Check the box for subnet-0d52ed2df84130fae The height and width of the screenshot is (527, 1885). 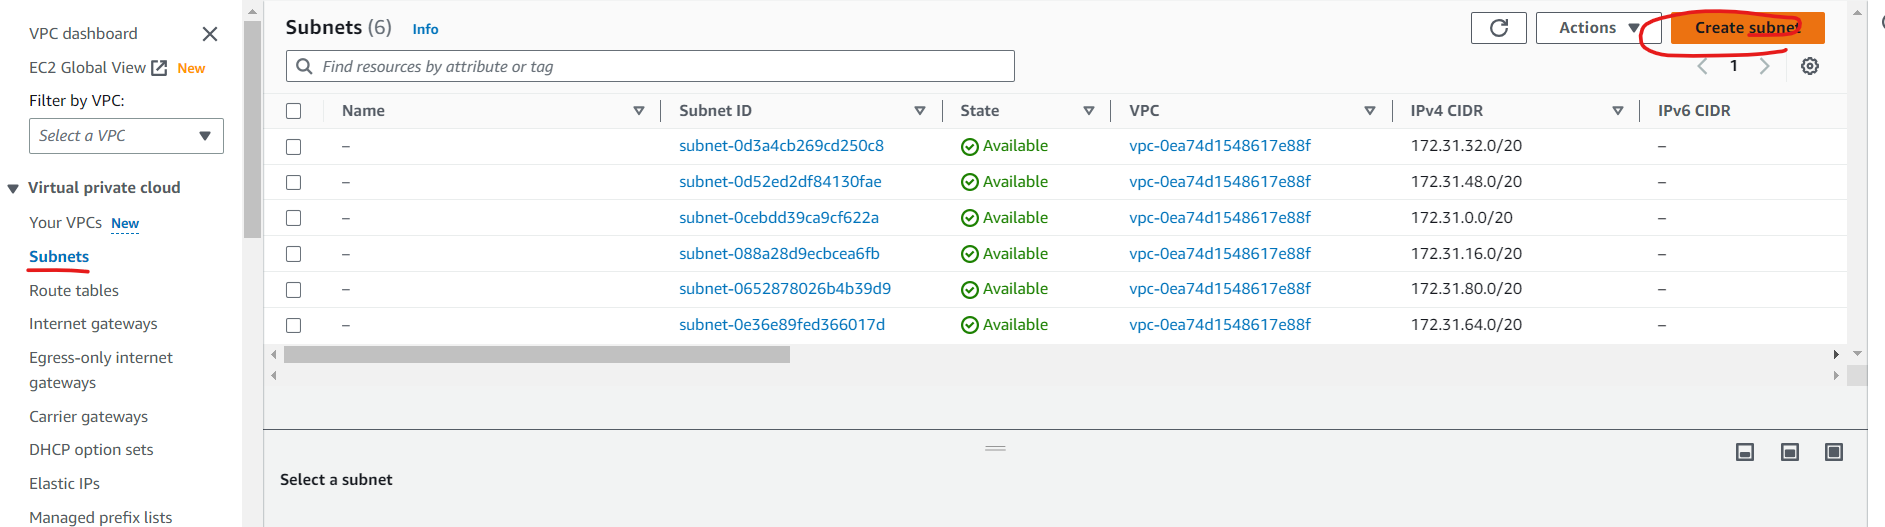(x=293, y=182)
